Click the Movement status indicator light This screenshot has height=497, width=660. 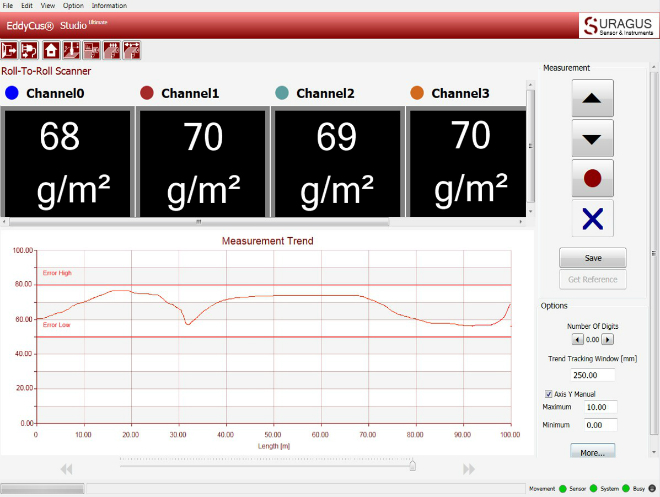(563, 489)
